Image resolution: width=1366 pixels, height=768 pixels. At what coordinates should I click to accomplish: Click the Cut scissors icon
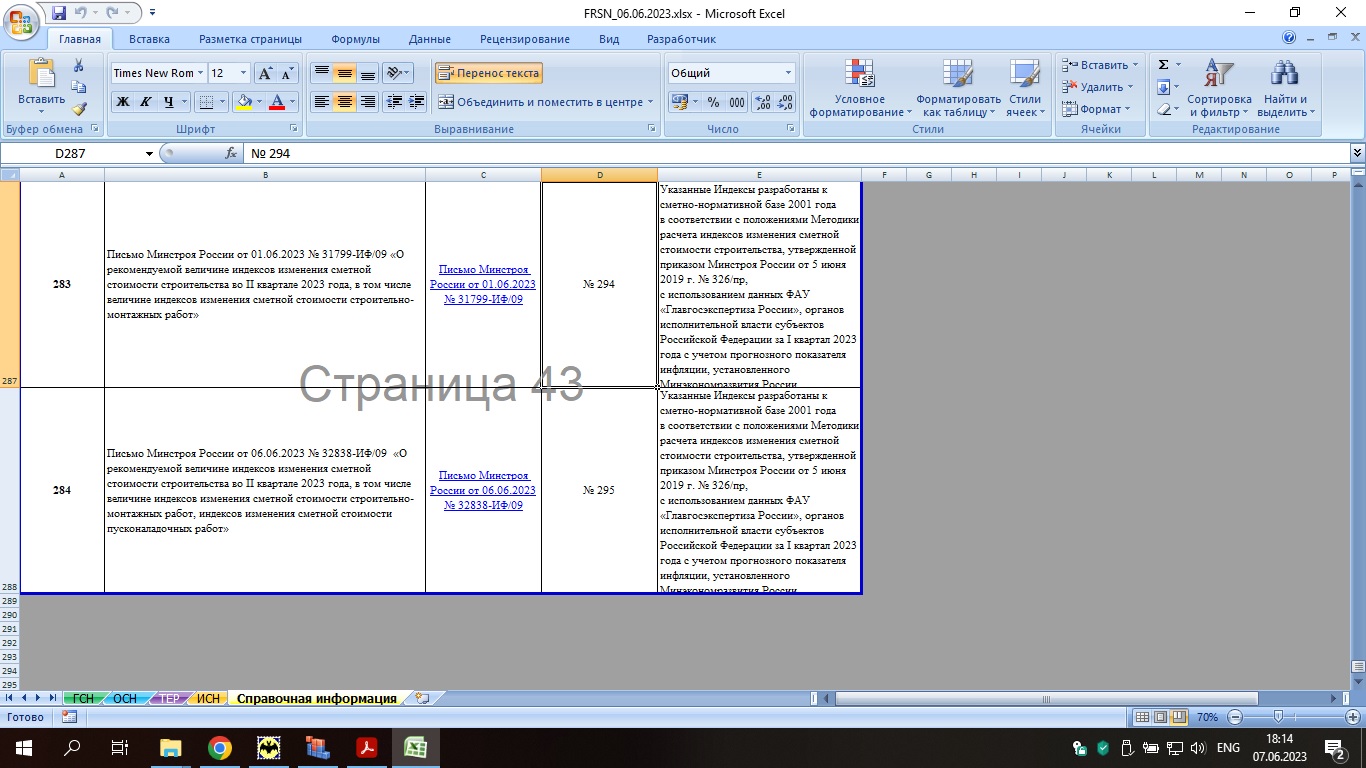pyautogui.click(x=79, y=65)
